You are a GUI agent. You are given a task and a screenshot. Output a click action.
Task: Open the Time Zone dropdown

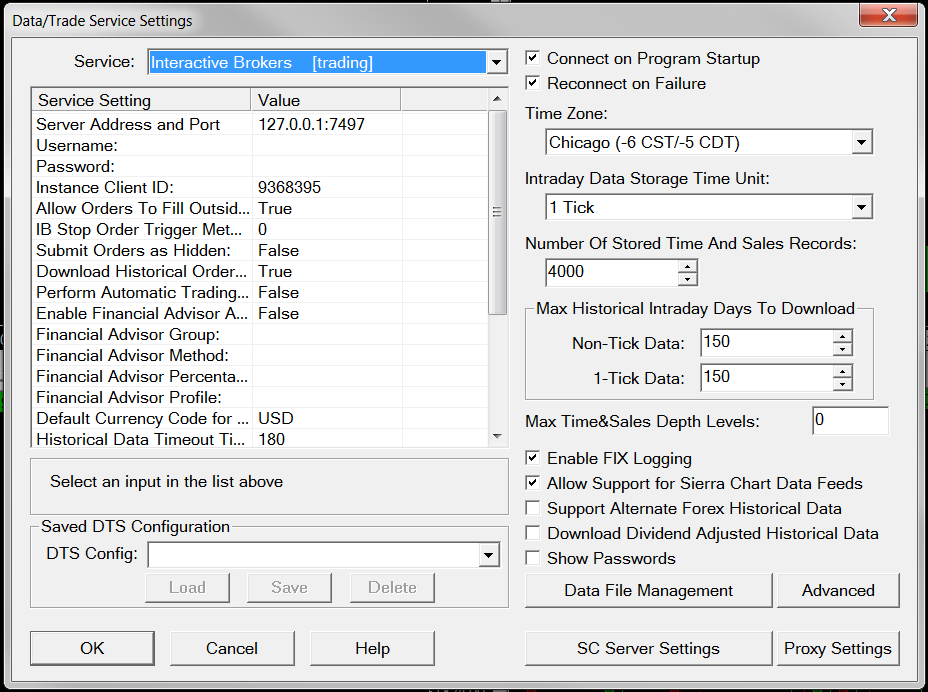coord(861,142)
